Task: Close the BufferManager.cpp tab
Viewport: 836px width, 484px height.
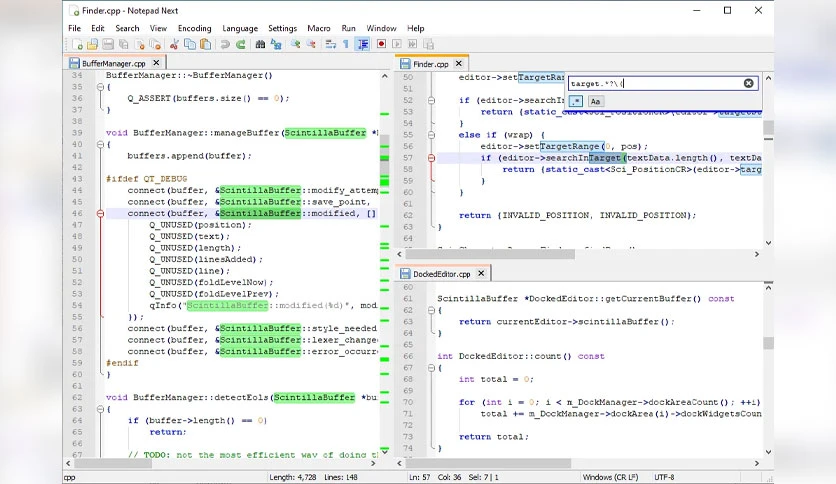Action: tap(156, 63)
